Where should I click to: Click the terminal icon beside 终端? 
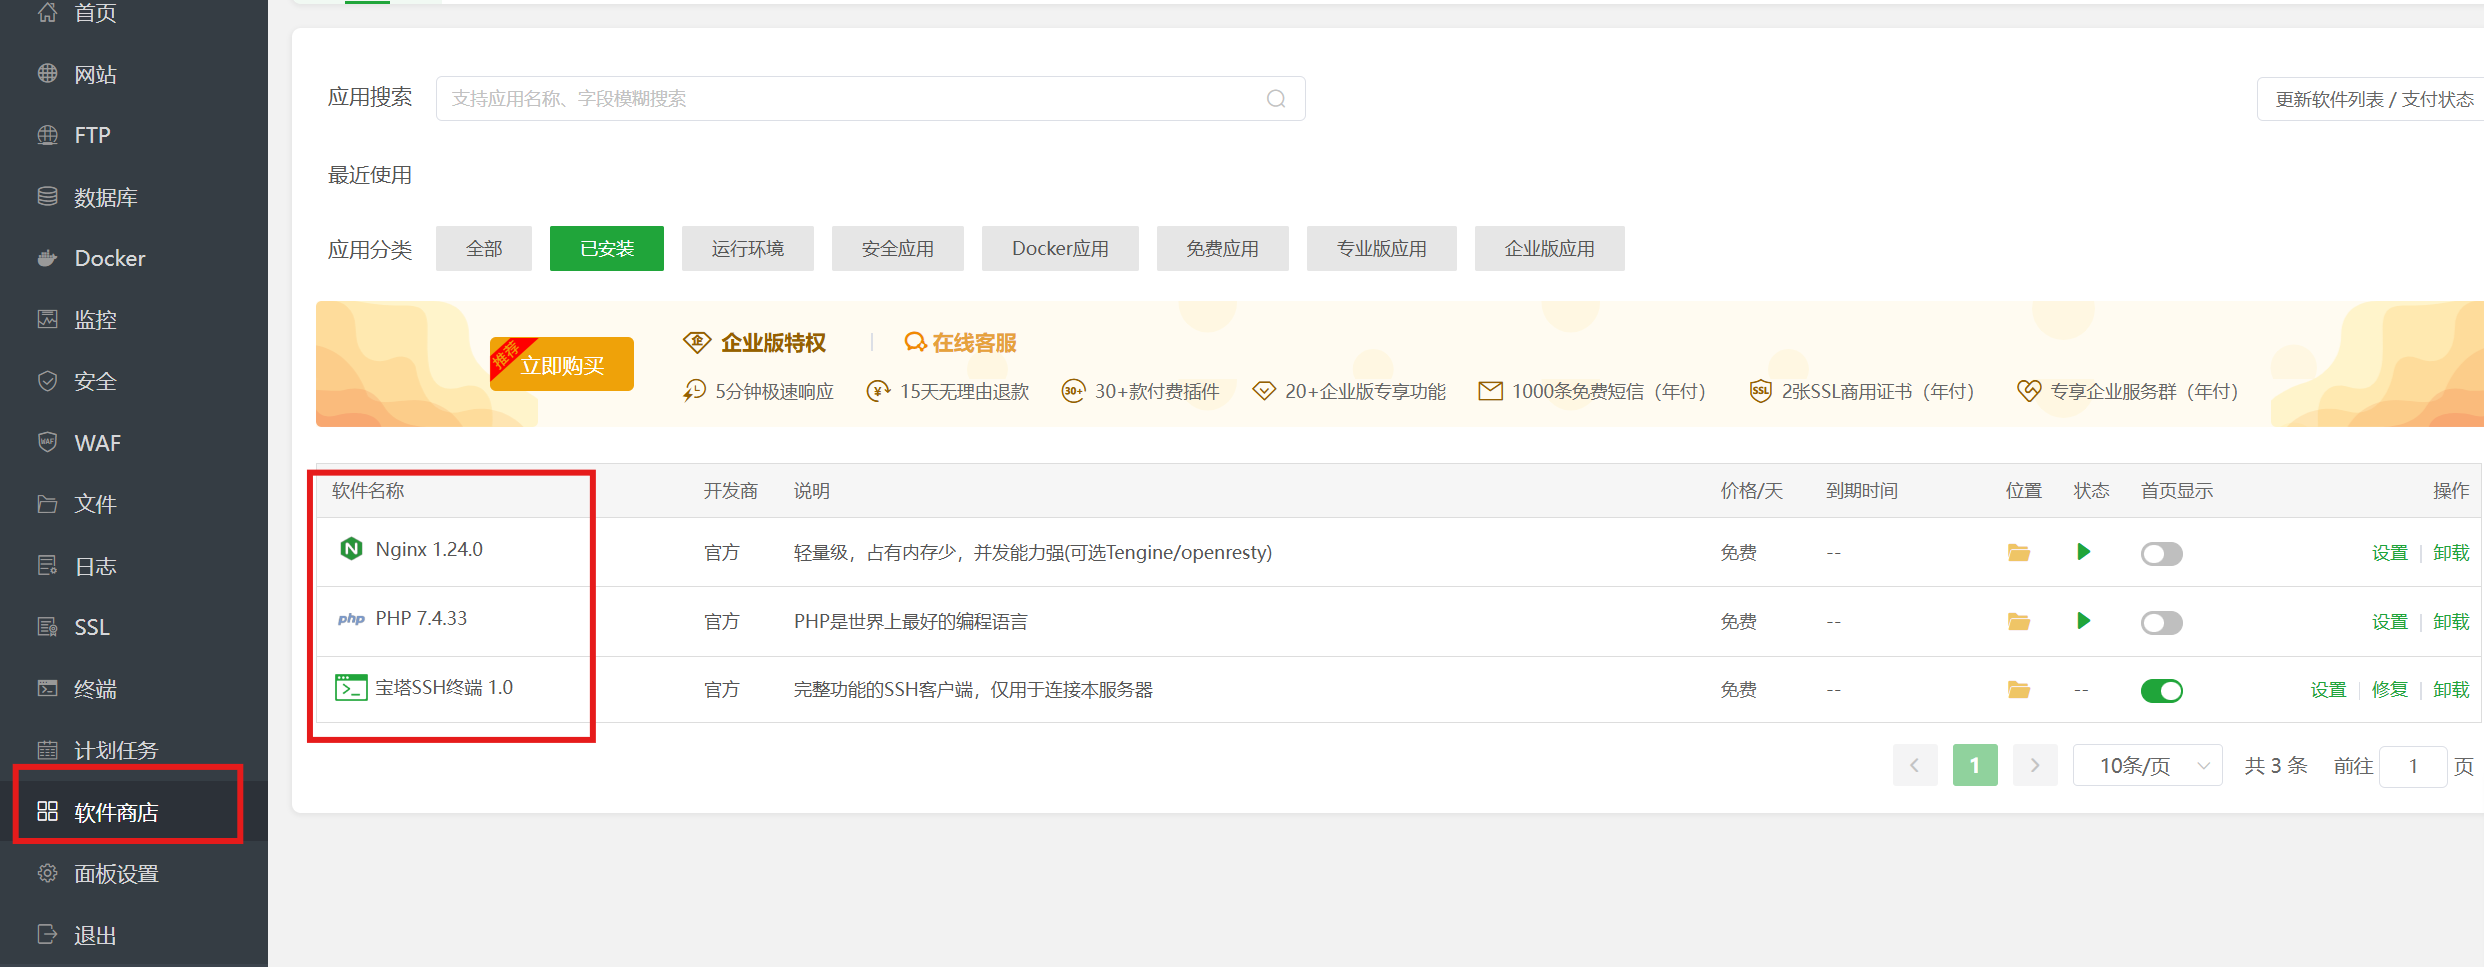47,688
